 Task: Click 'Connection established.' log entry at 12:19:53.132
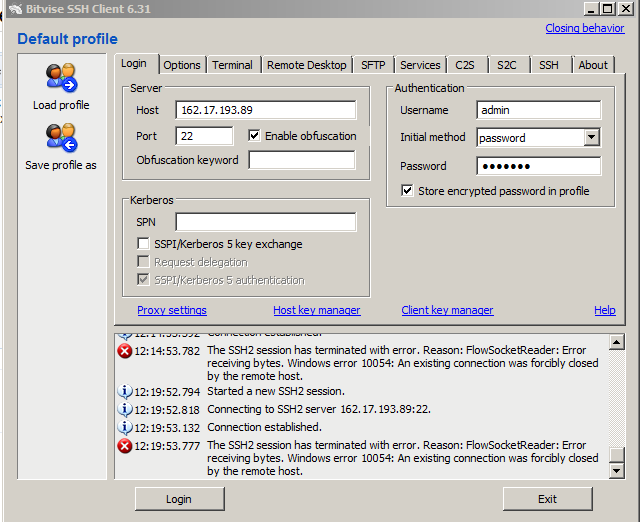pyautogui.click(x=264, y=427)
